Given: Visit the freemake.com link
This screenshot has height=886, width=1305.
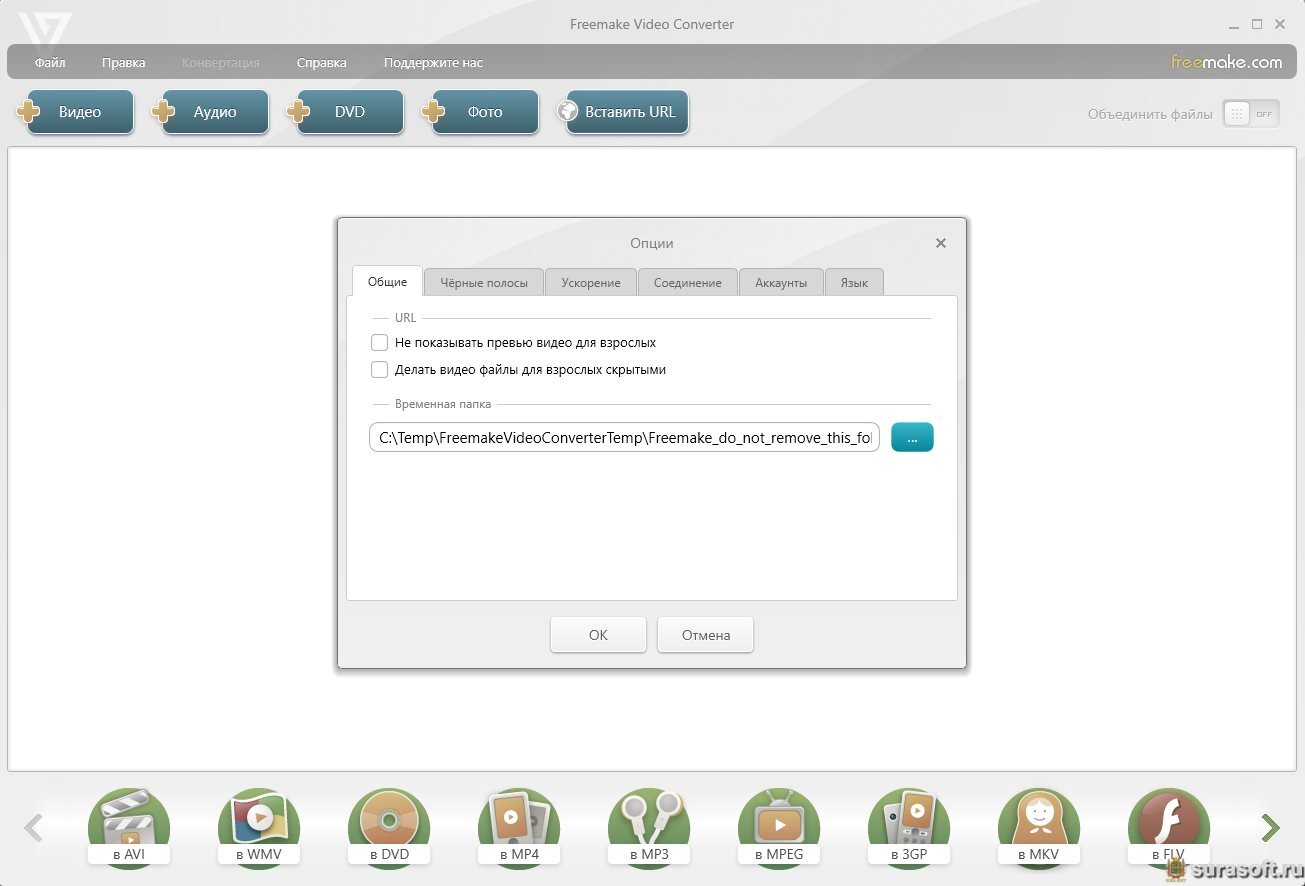Looking at the screenshot, I should click(1227, 62).
